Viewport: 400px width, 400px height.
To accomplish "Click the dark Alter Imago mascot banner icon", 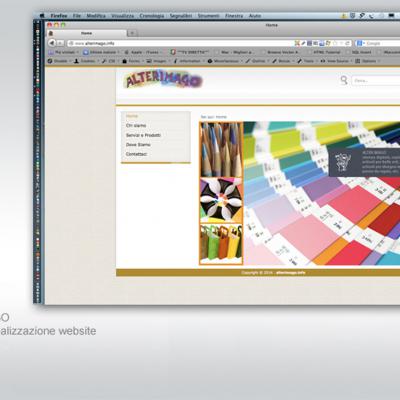I will 343,162.
